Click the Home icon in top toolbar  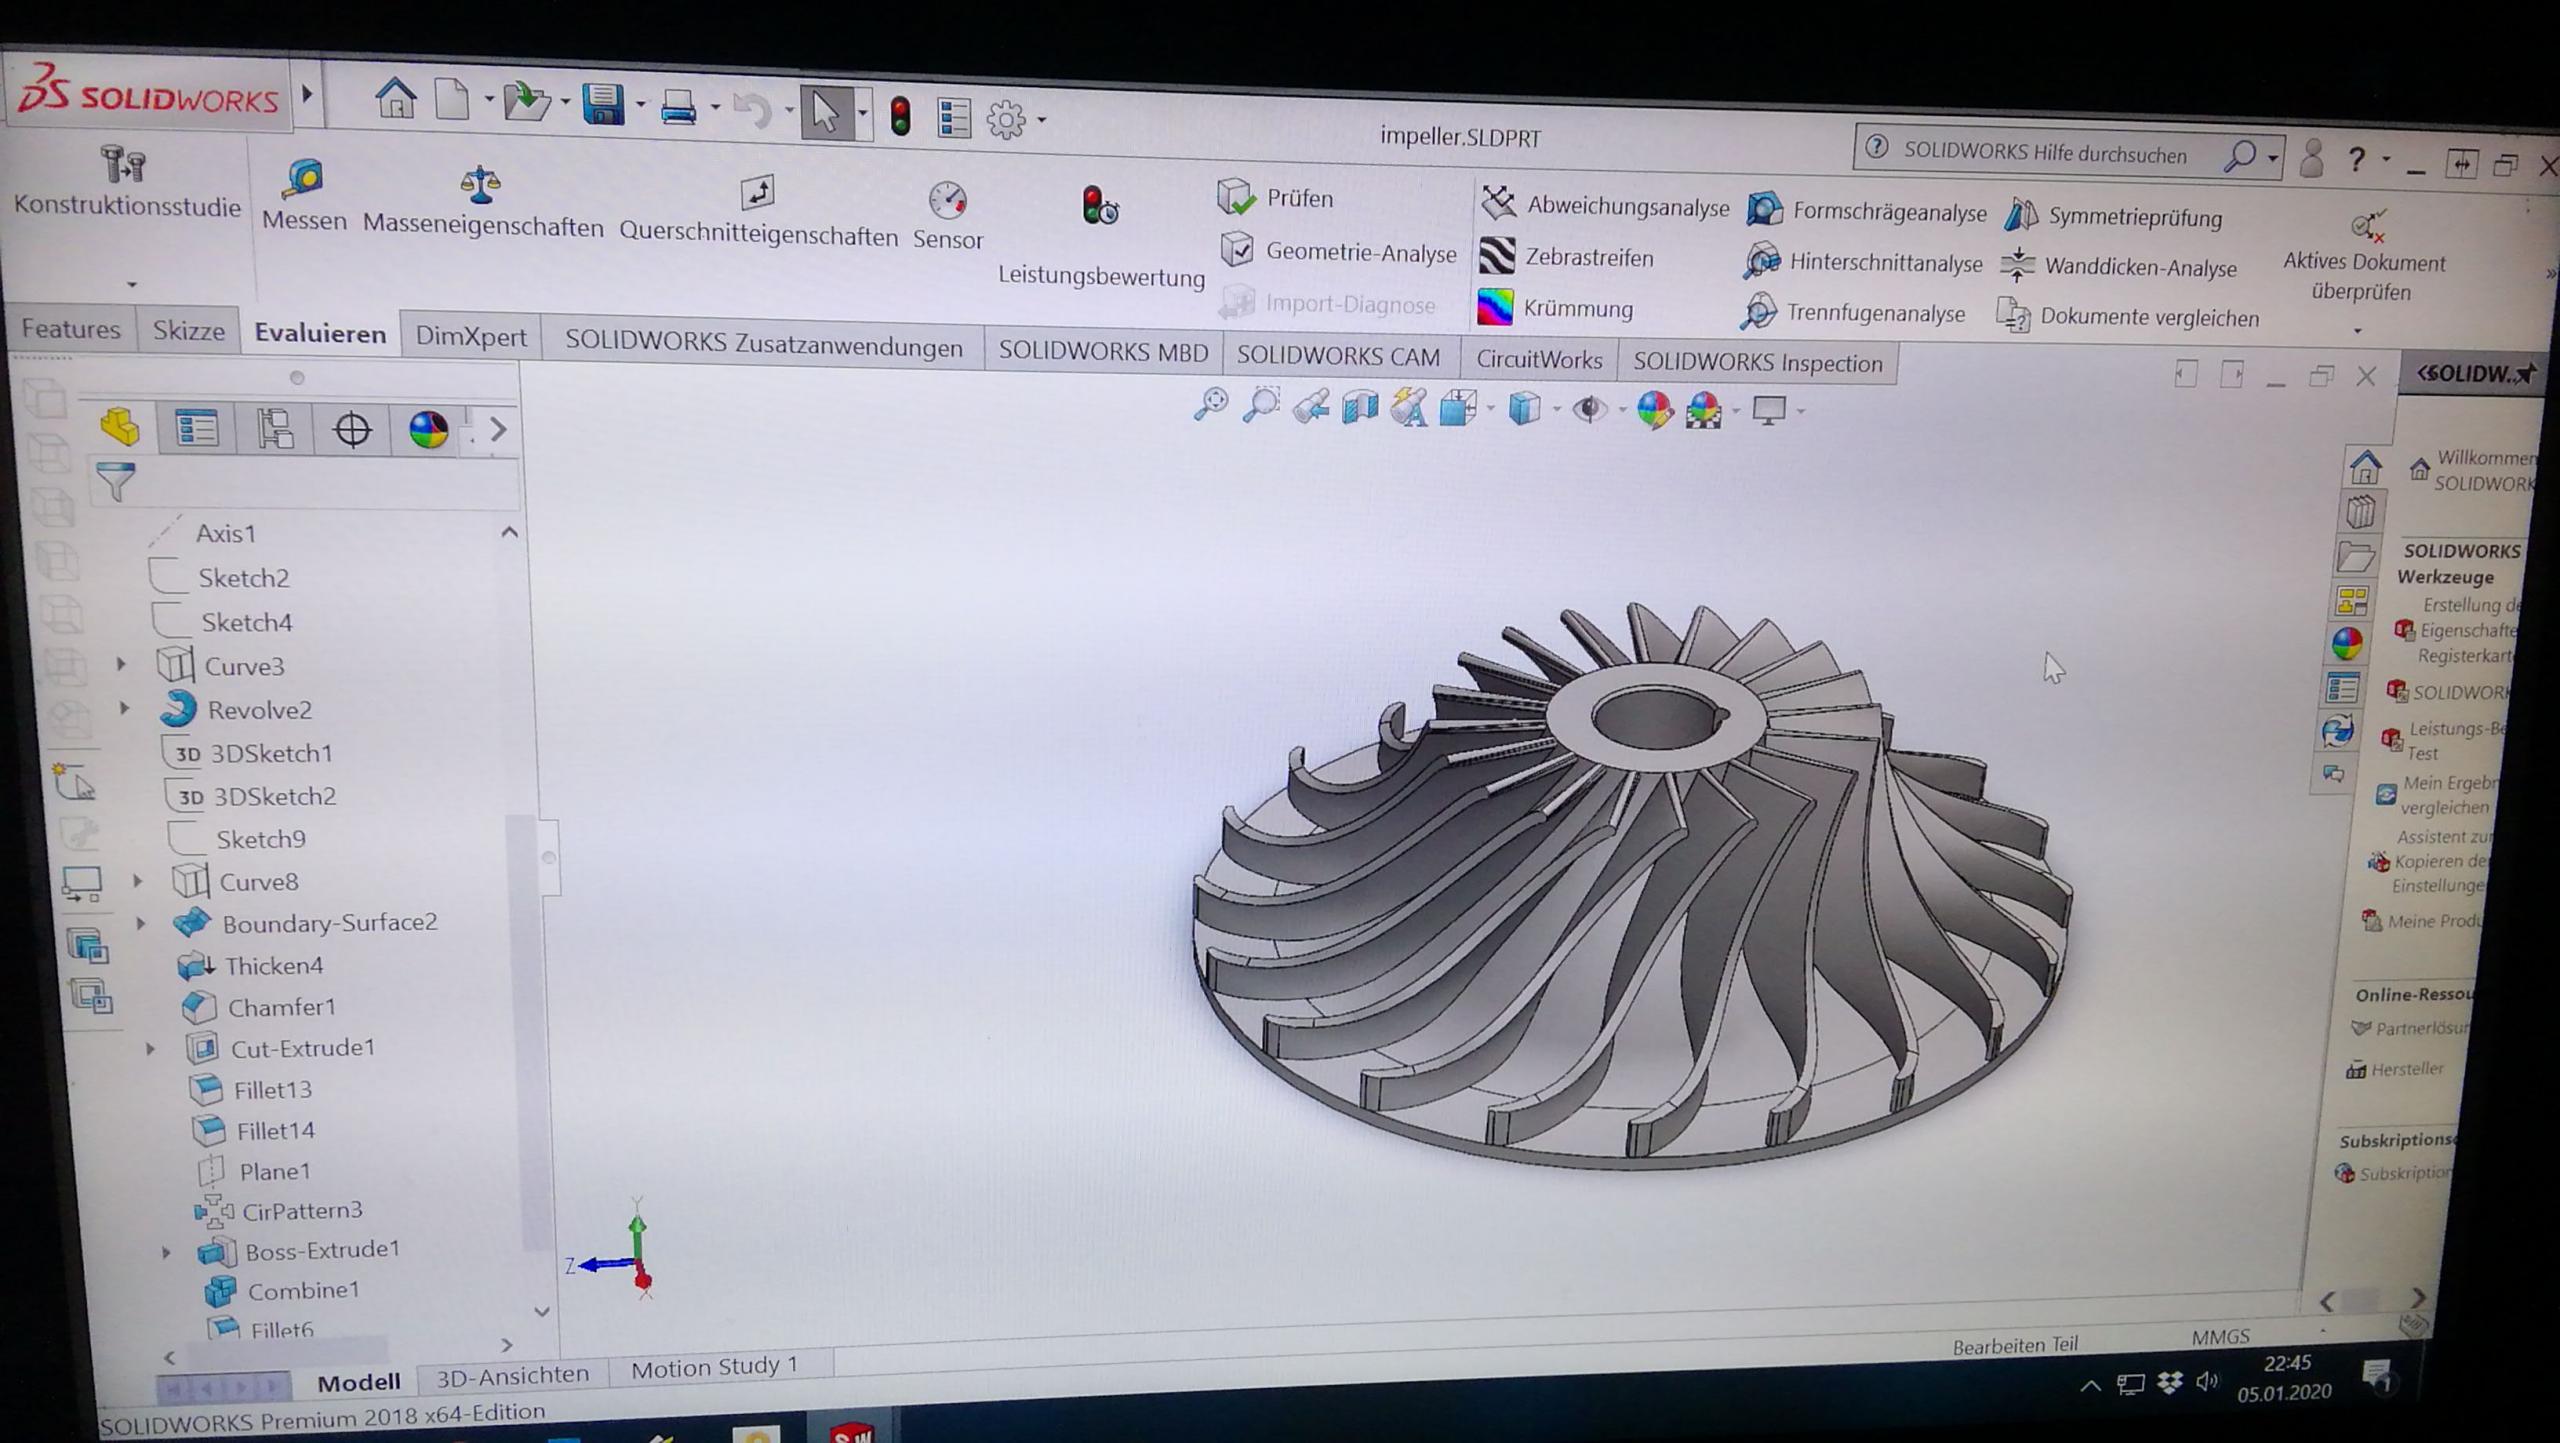(x=395, y=99)
